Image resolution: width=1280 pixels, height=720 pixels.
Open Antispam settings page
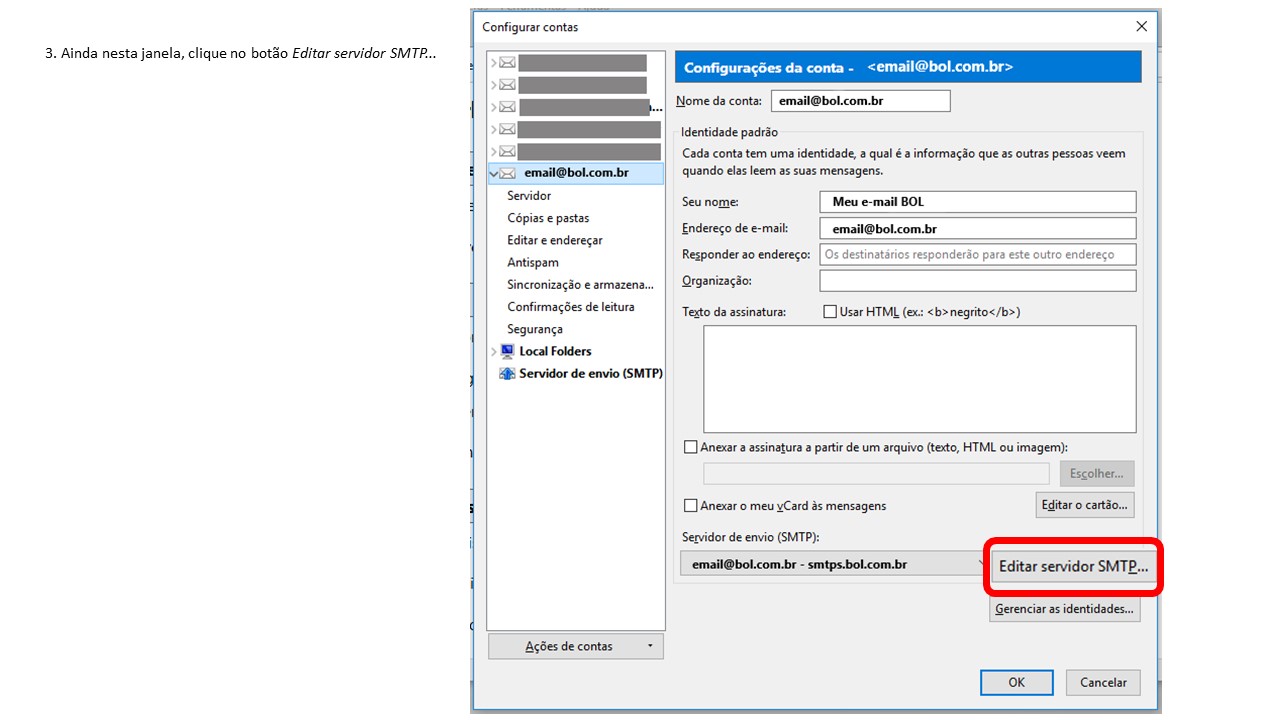point(533,262)
